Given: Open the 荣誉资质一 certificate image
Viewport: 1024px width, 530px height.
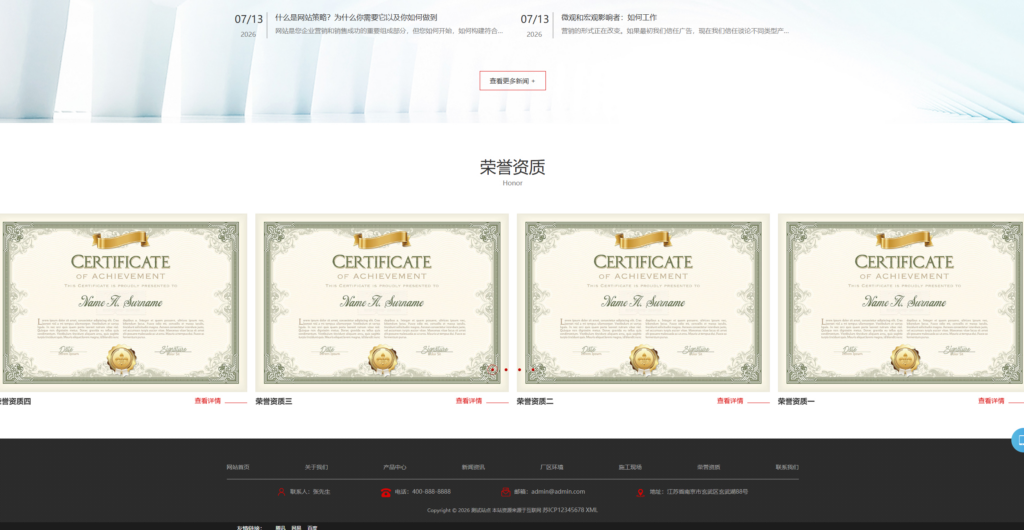Looking at the screenshot, I should click(901, 303).
